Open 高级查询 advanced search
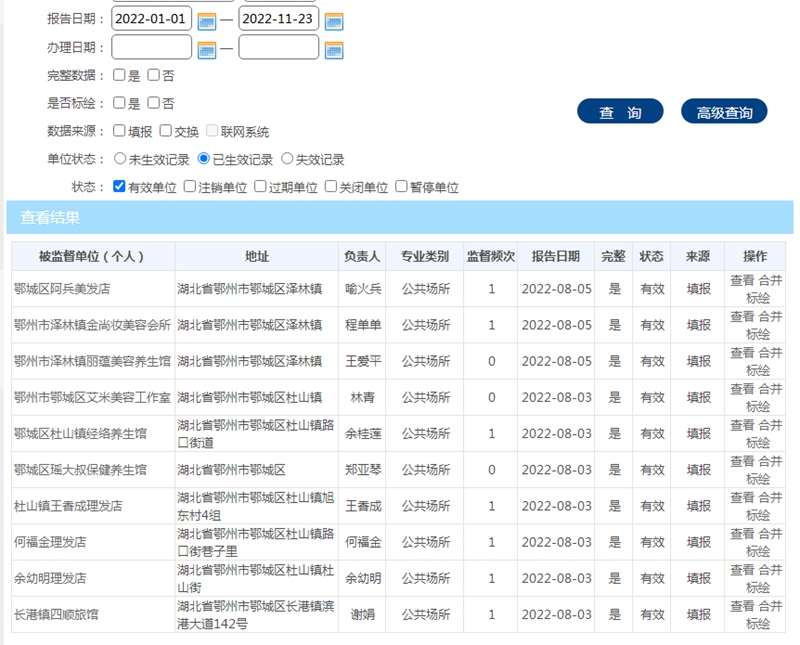800x645 pixels. coord(724,111)
